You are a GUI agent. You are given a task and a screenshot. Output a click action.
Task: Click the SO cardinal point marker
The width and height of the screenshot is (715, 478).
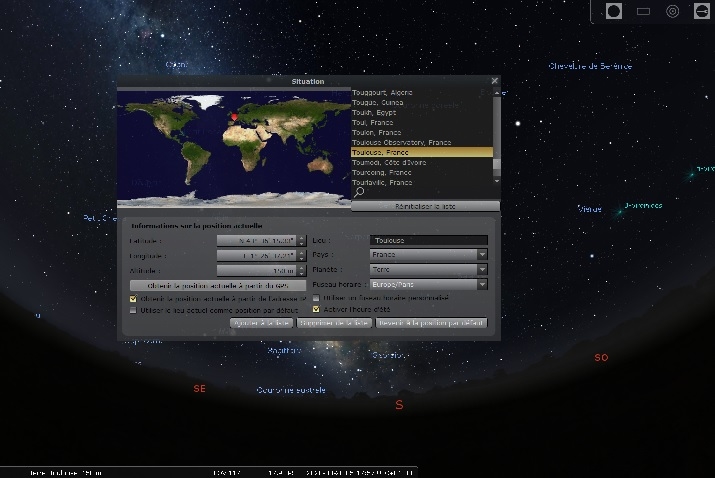pos(601,358)
